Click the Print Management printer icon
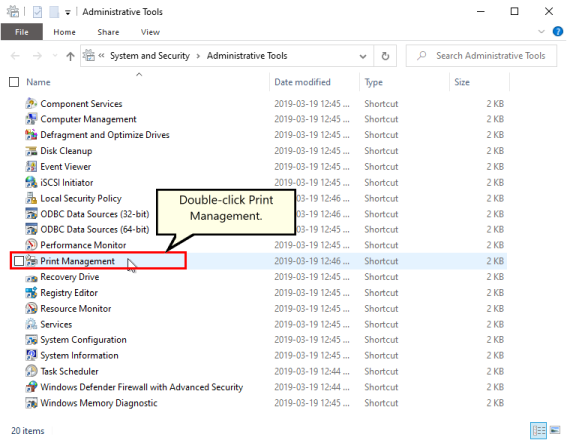 coord(32,261)
